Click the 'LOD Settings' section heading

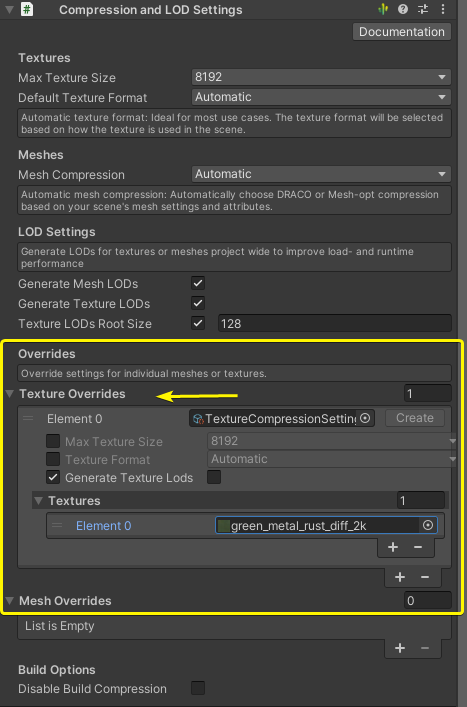tap(57, 232)
